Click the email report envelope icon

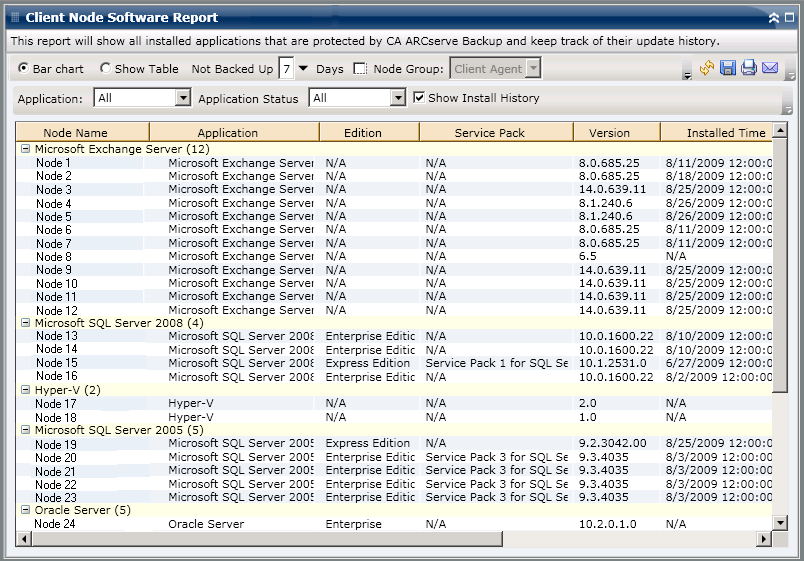770,69
